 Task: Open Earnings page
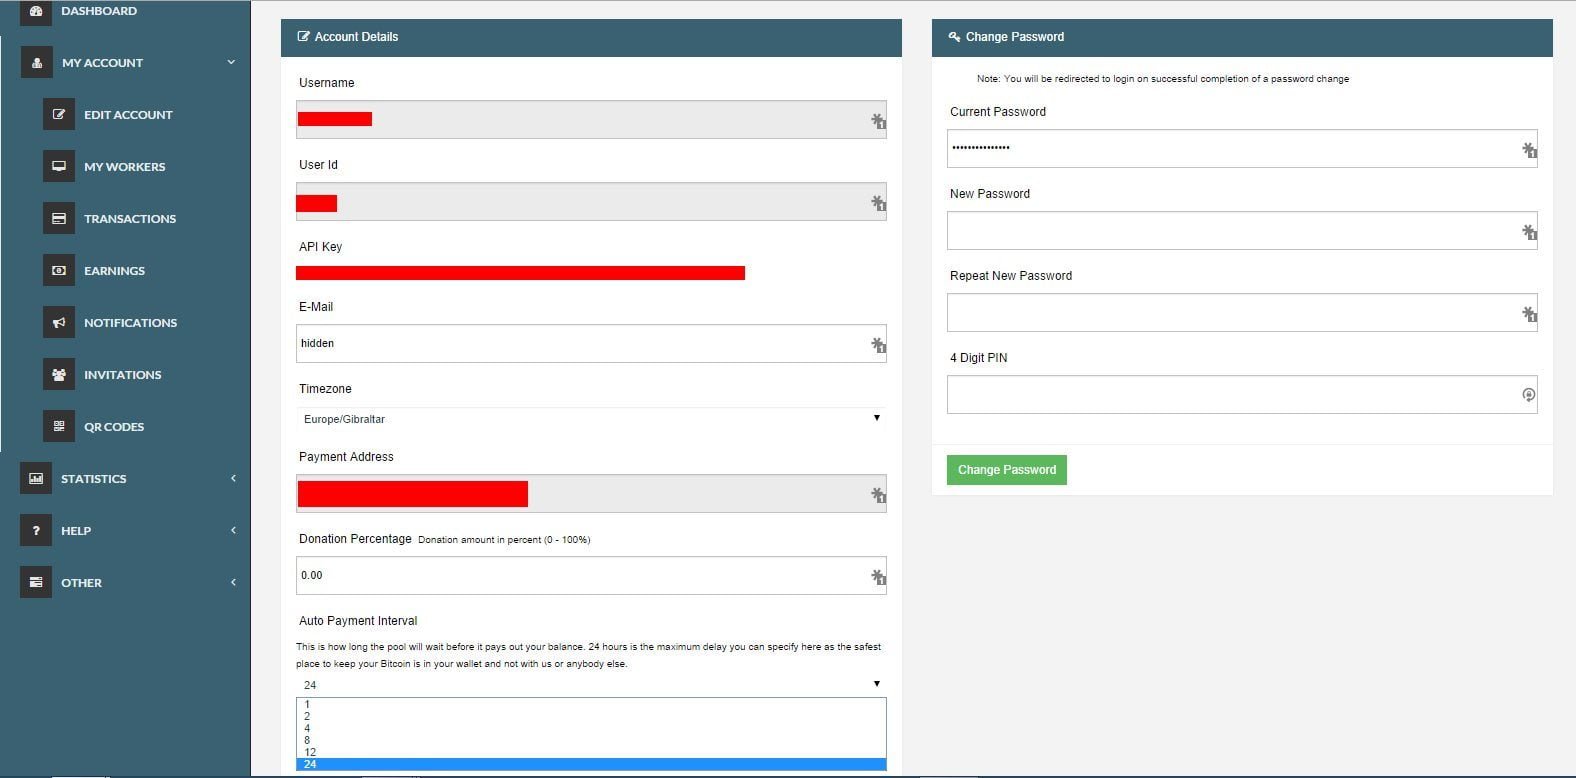coord(114,271)
